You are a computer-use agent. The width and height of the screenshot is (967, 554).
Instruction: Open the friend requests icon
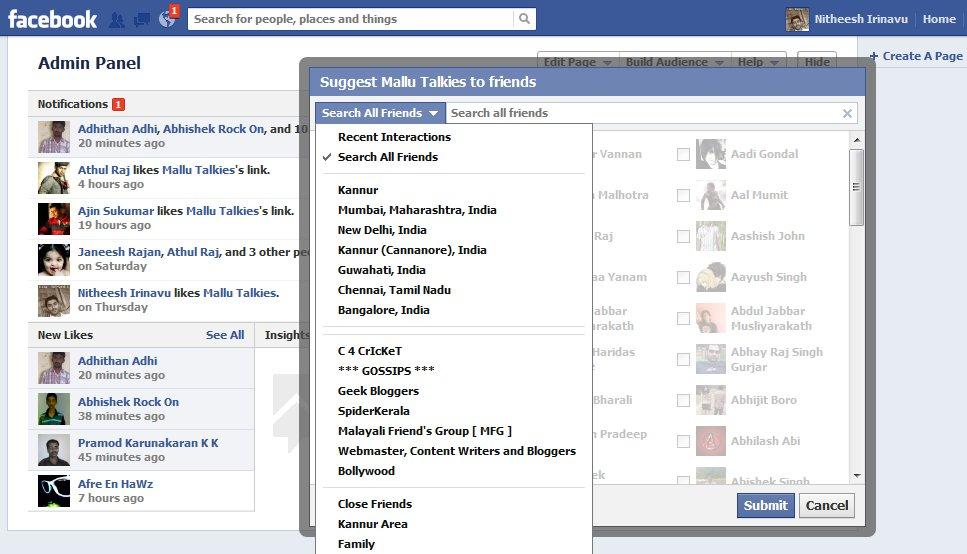click(116, 20)
